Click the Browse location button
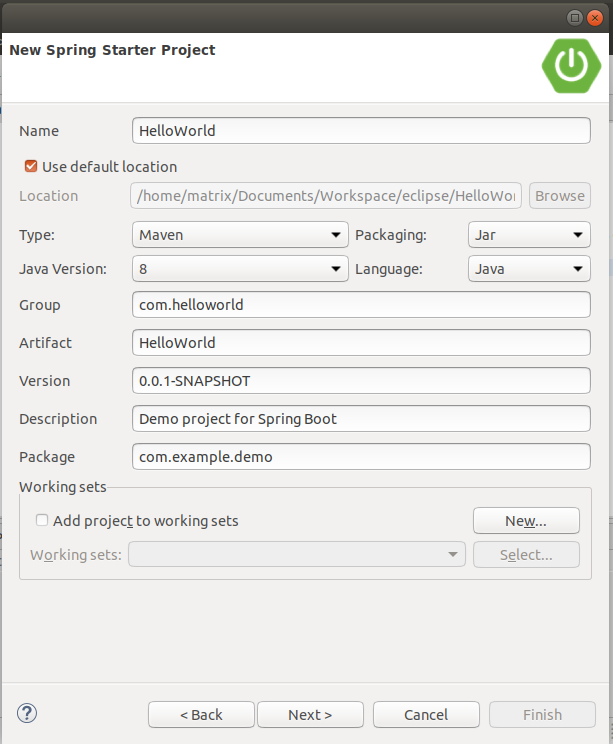 (x=560, y=195)
